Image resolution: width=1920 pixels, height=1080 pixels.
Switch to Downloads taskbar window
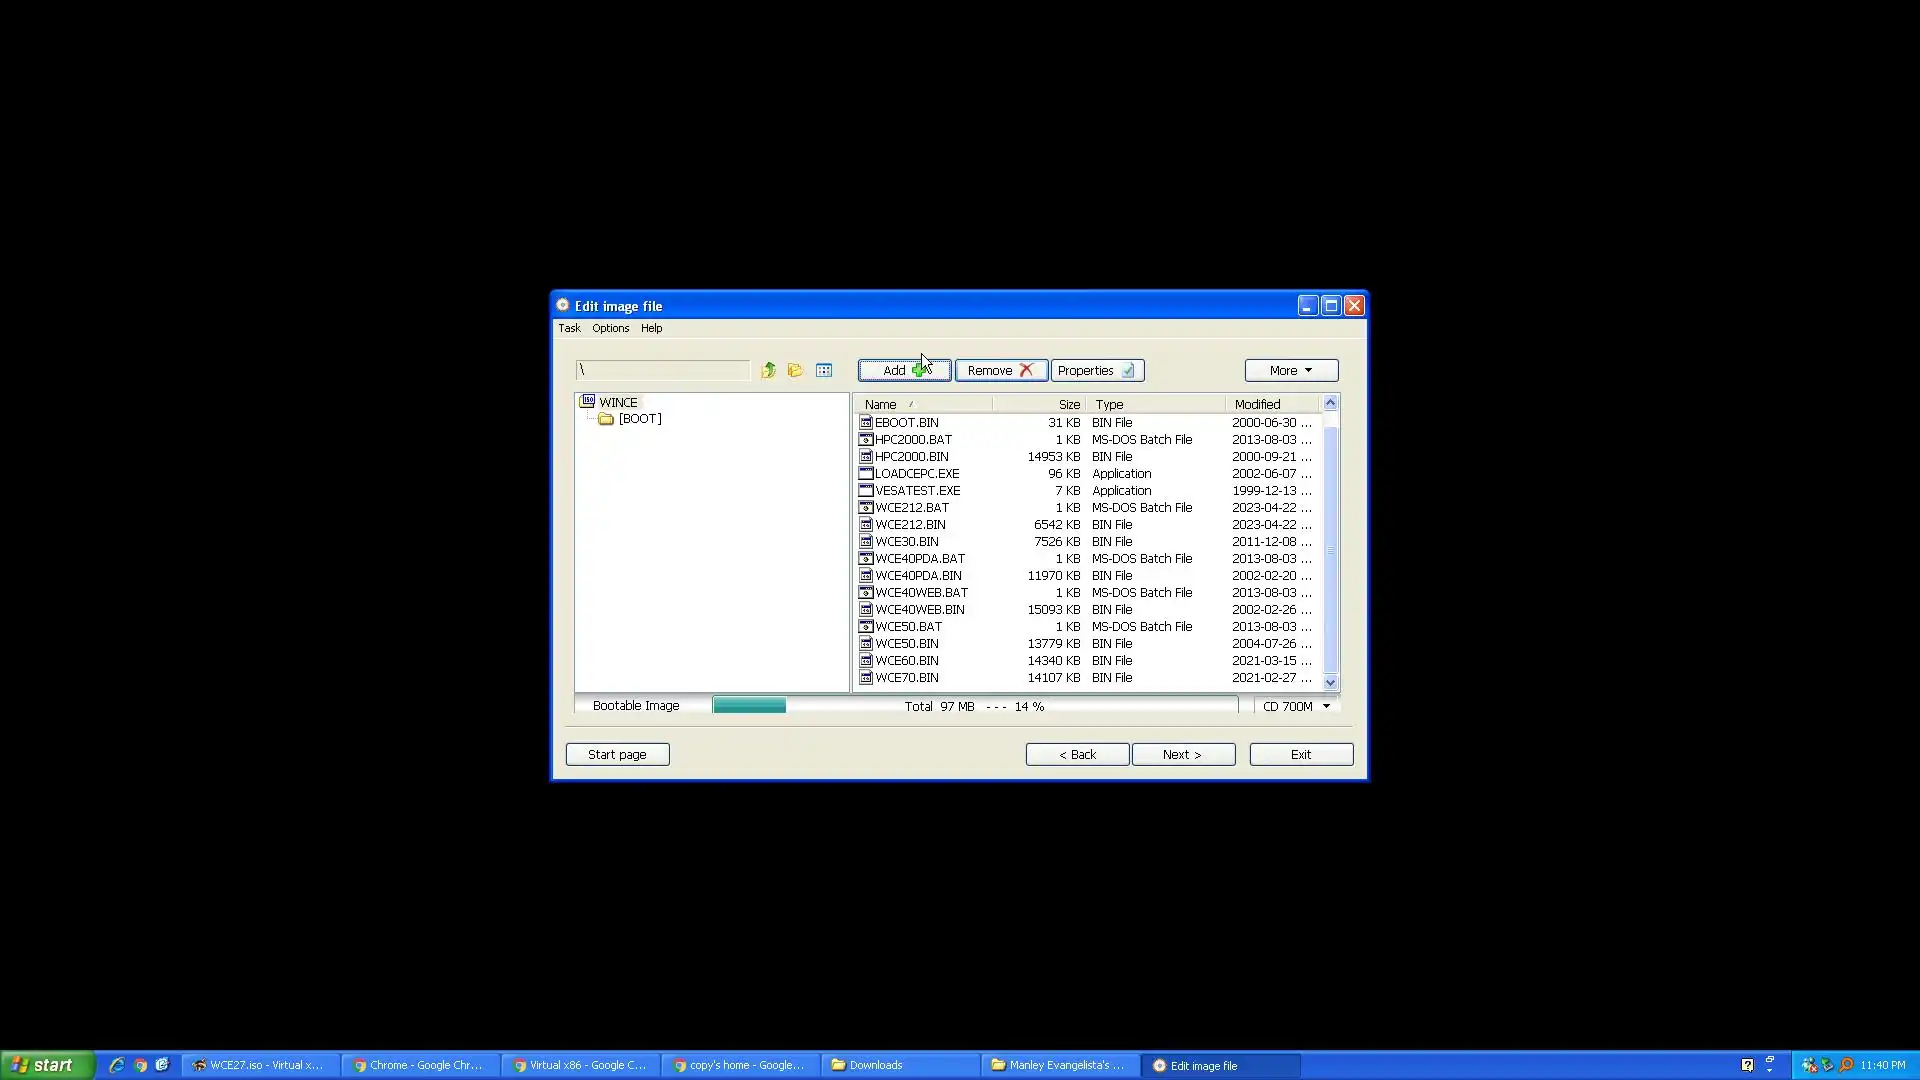875,1065
